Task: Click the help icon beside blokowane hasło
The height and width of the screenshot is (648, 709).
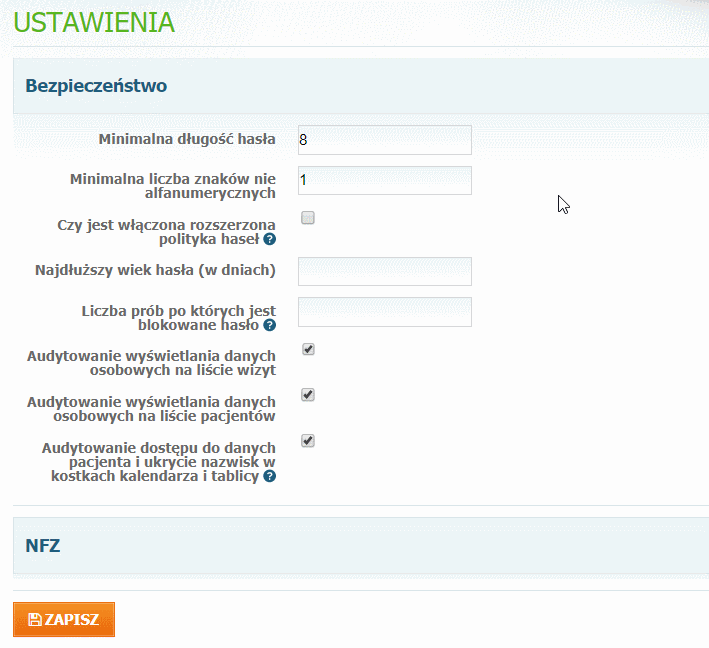Action: [269, 325]
